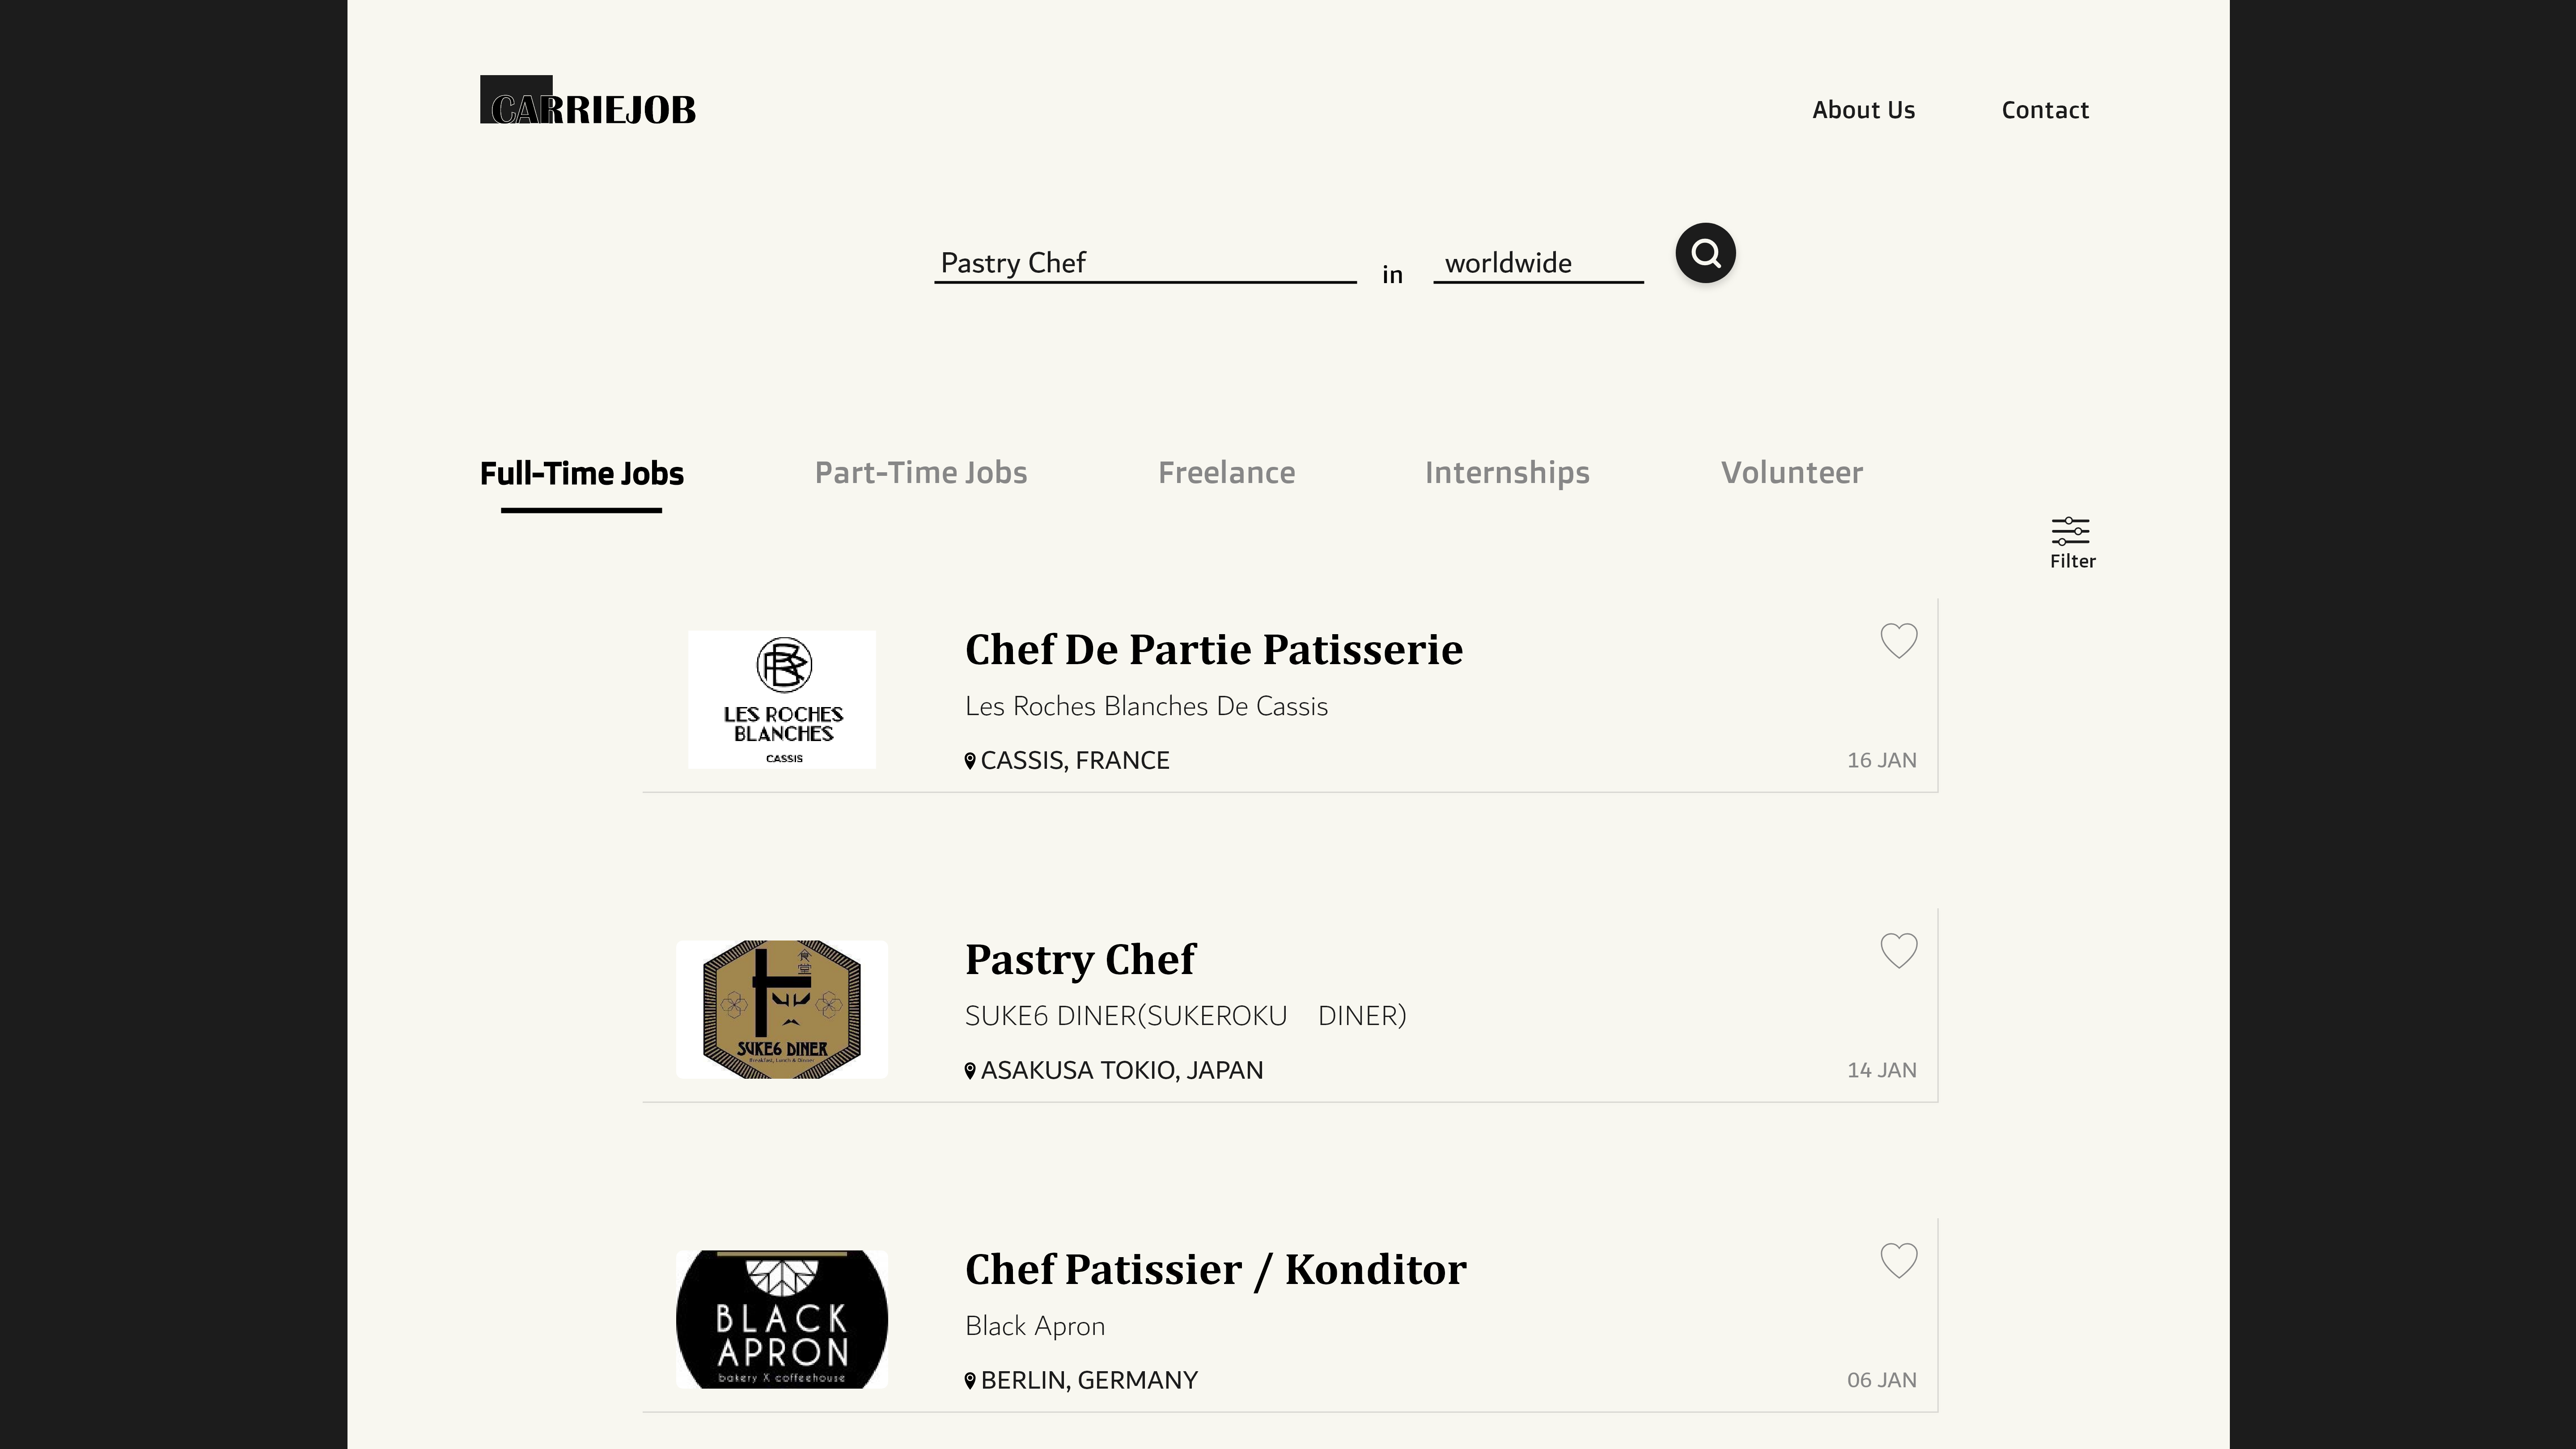Select the Full-Time Jobs tab
The width and height of the screenshot is (2576, 1449).
coord(581,474)
